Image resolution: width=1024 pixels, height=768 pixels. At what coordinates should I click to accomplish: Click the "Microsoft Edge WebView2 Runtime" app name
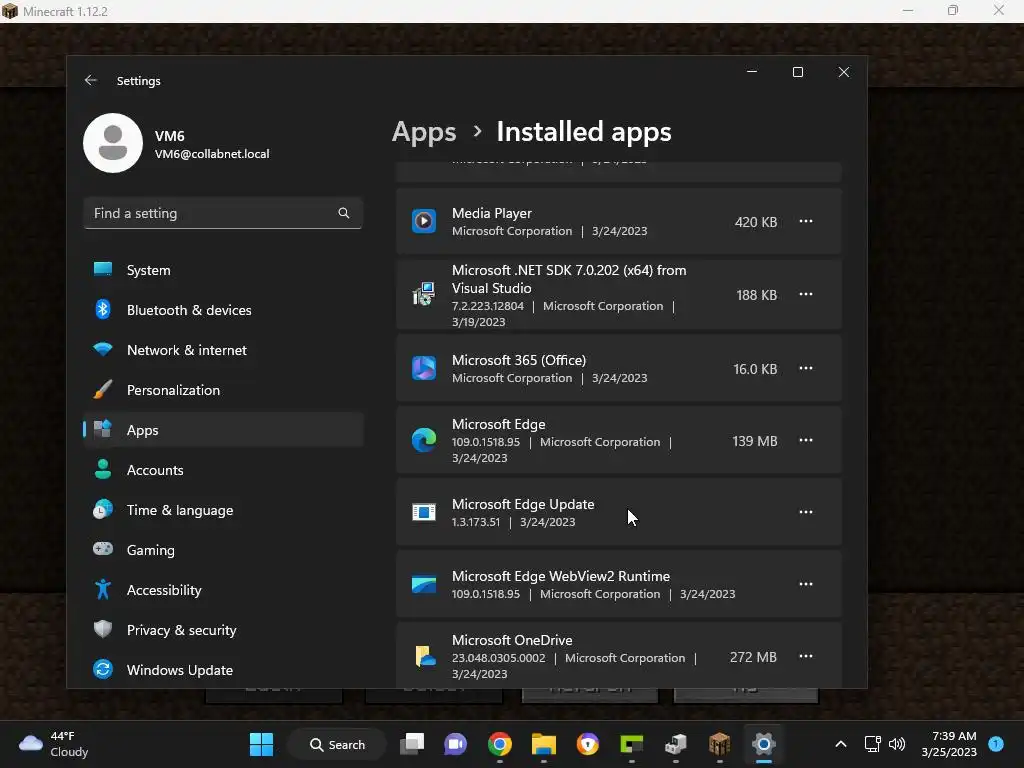point(561,576)
